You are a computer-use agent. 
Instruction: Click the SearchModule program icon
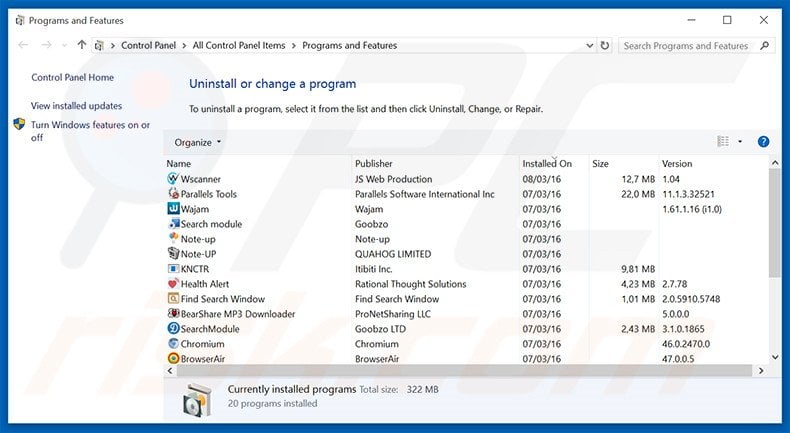click(173, 329)
